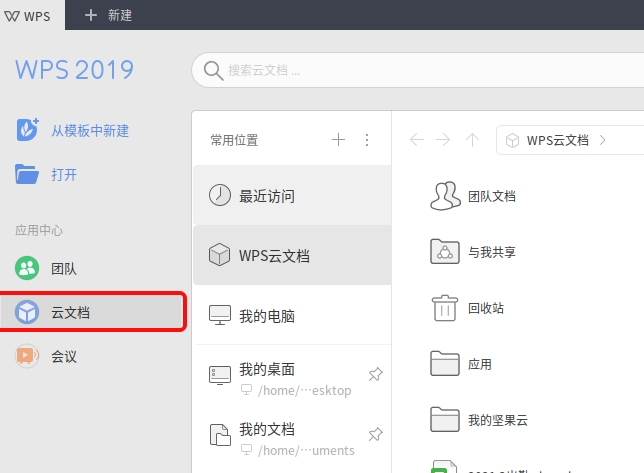Toggle the pin for 我的文档
Image resolution: width=644 pixels, height=473 pixels.
pos(375,434)
